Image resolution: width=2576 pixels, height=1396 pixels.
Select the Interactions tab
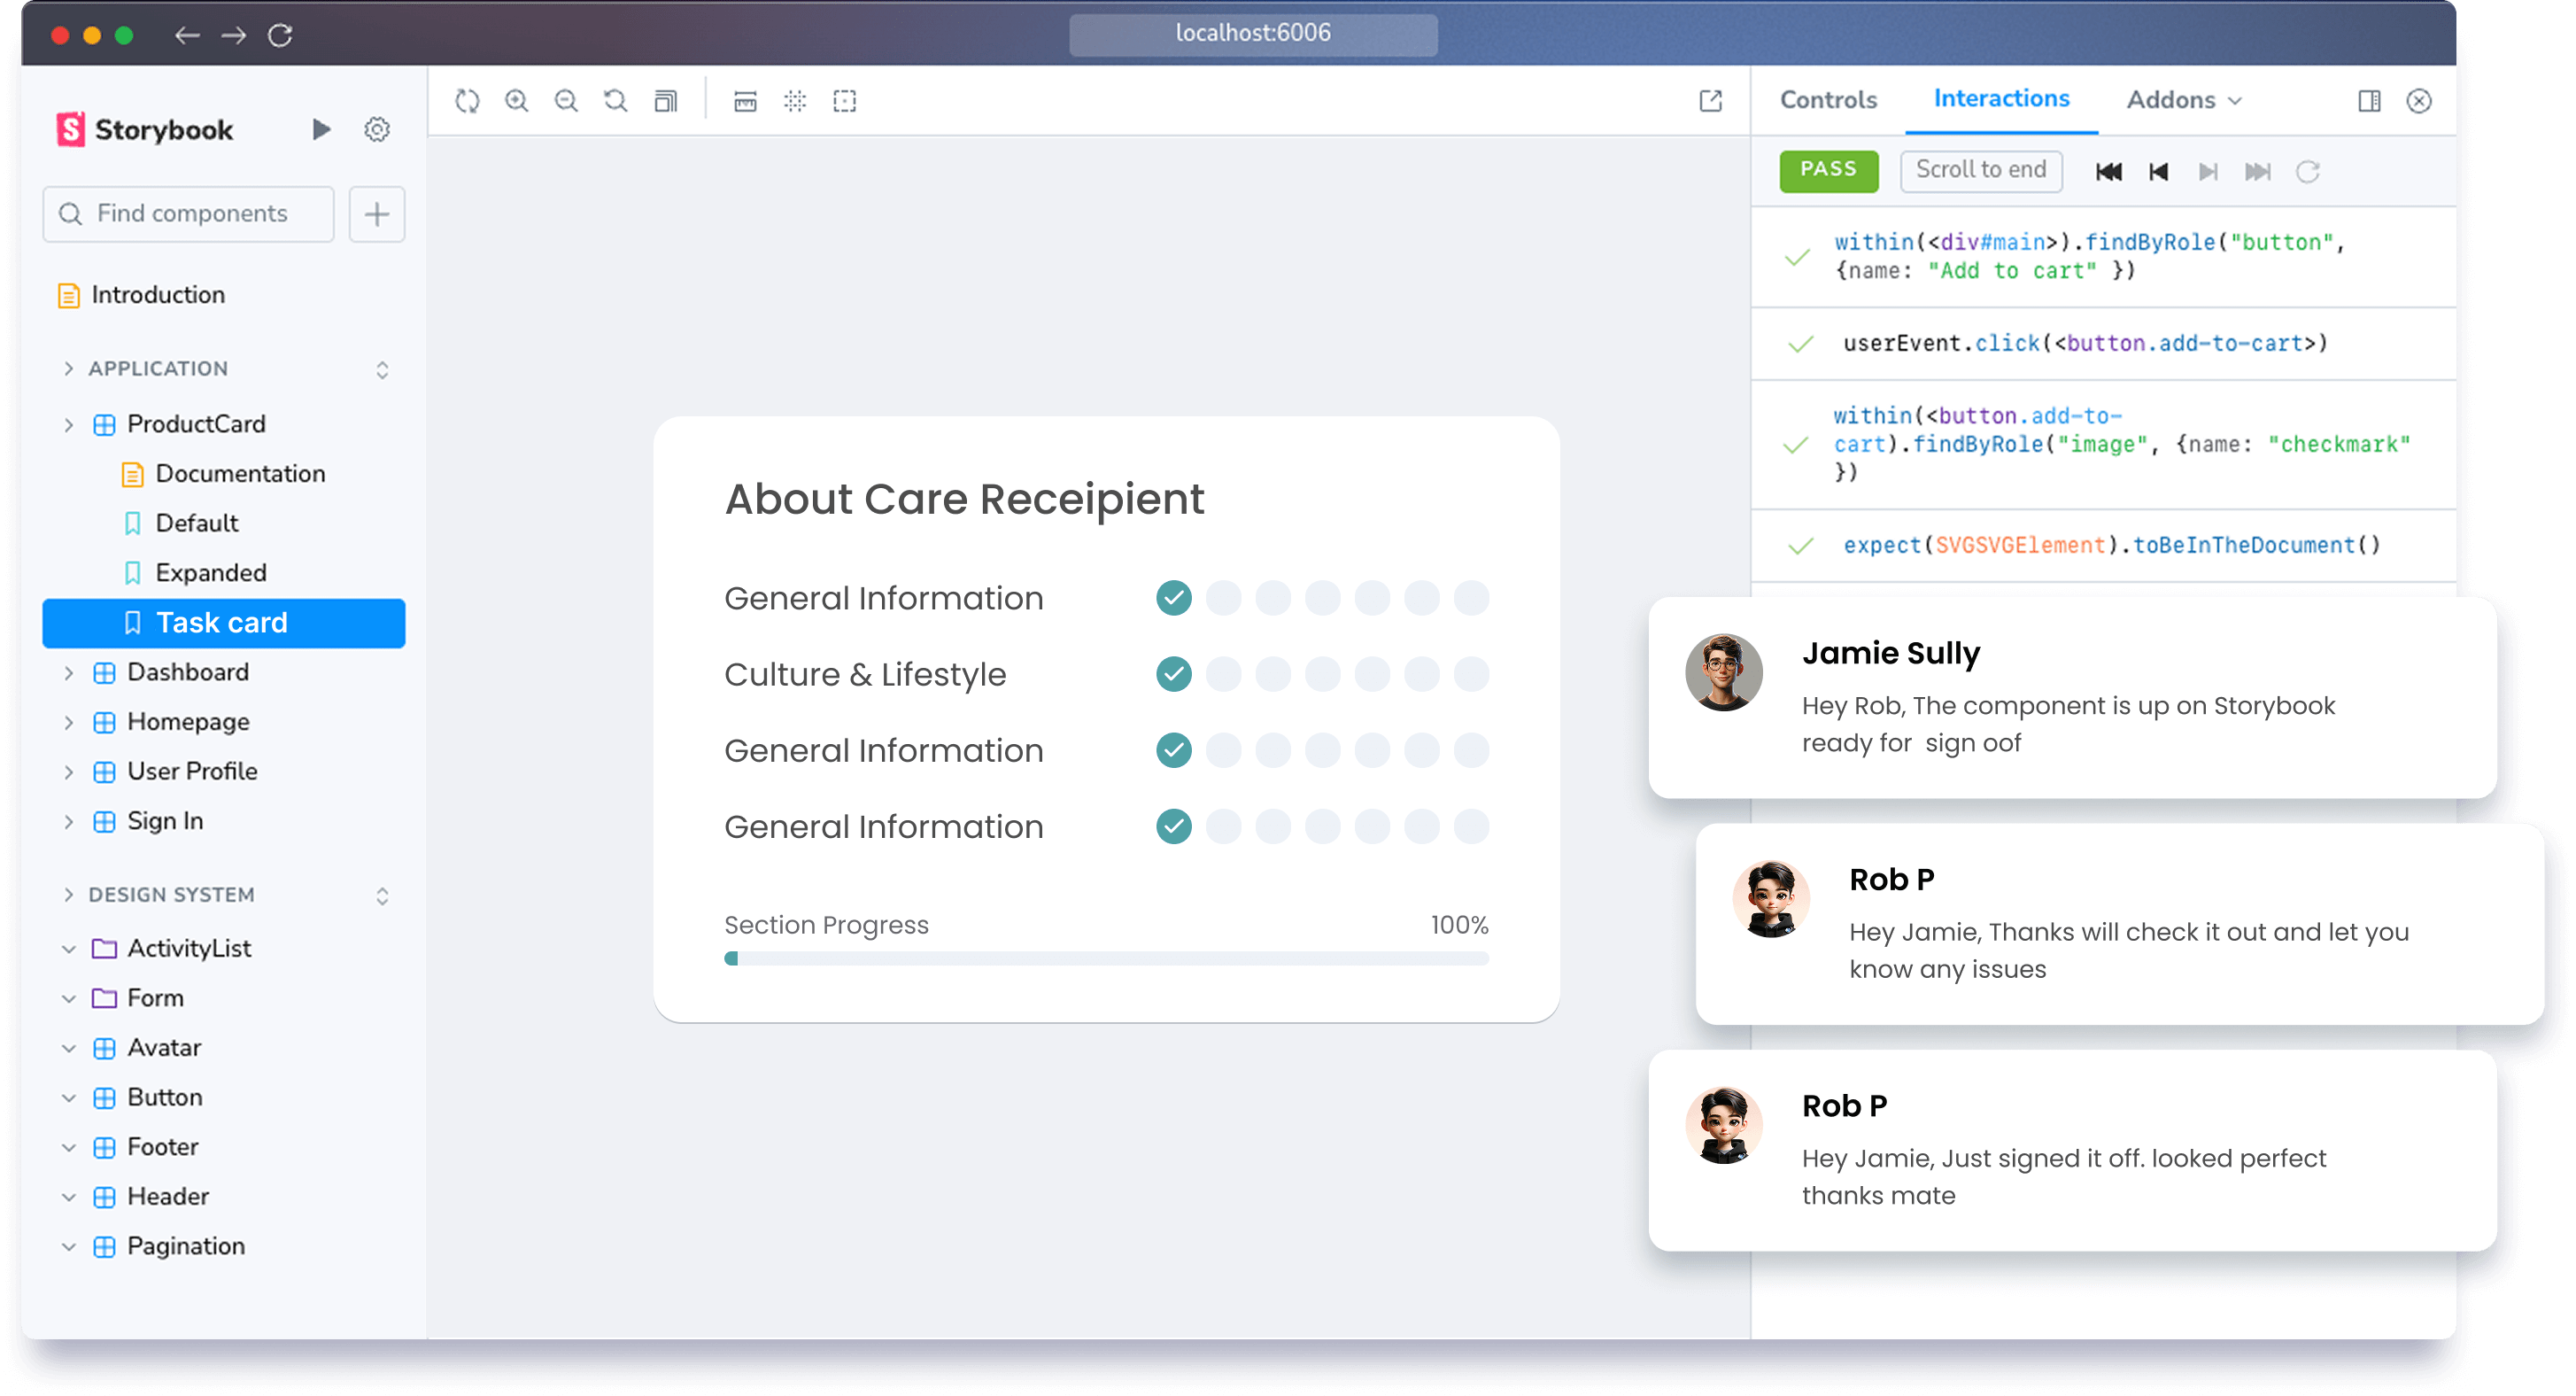(x=2001, y=99)
